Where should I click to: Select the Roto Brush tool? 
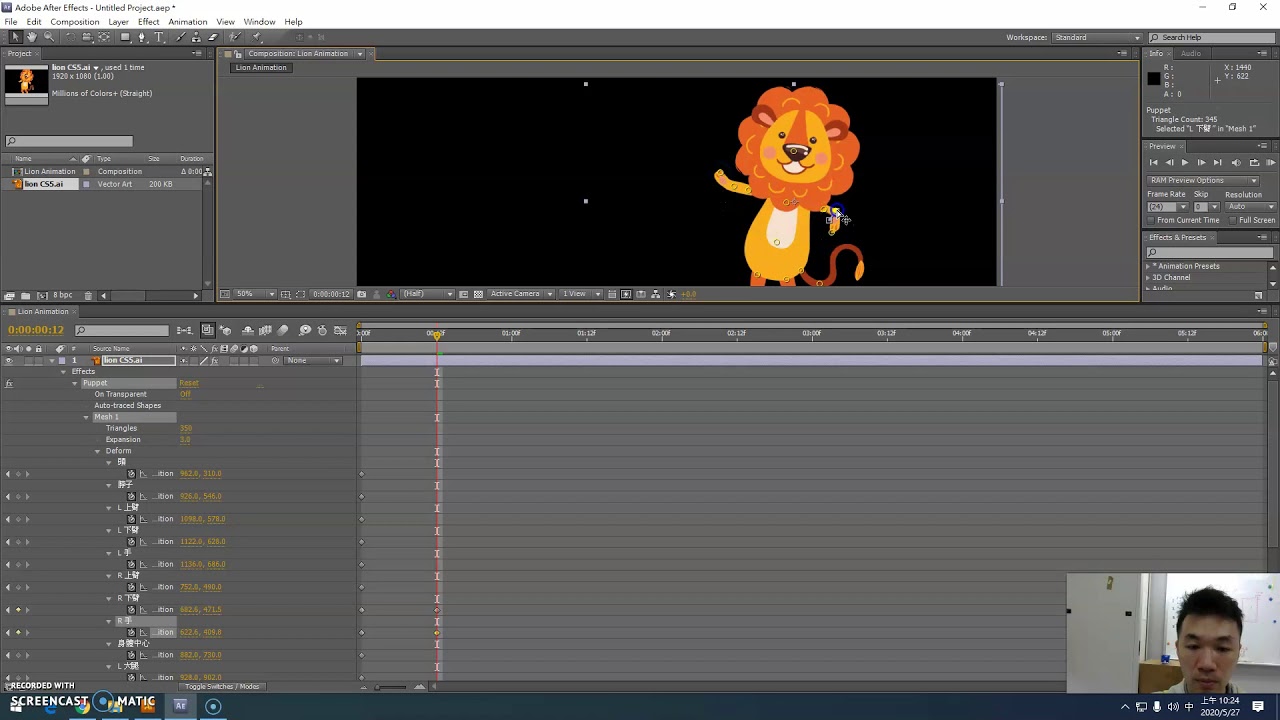click(235, 37)
